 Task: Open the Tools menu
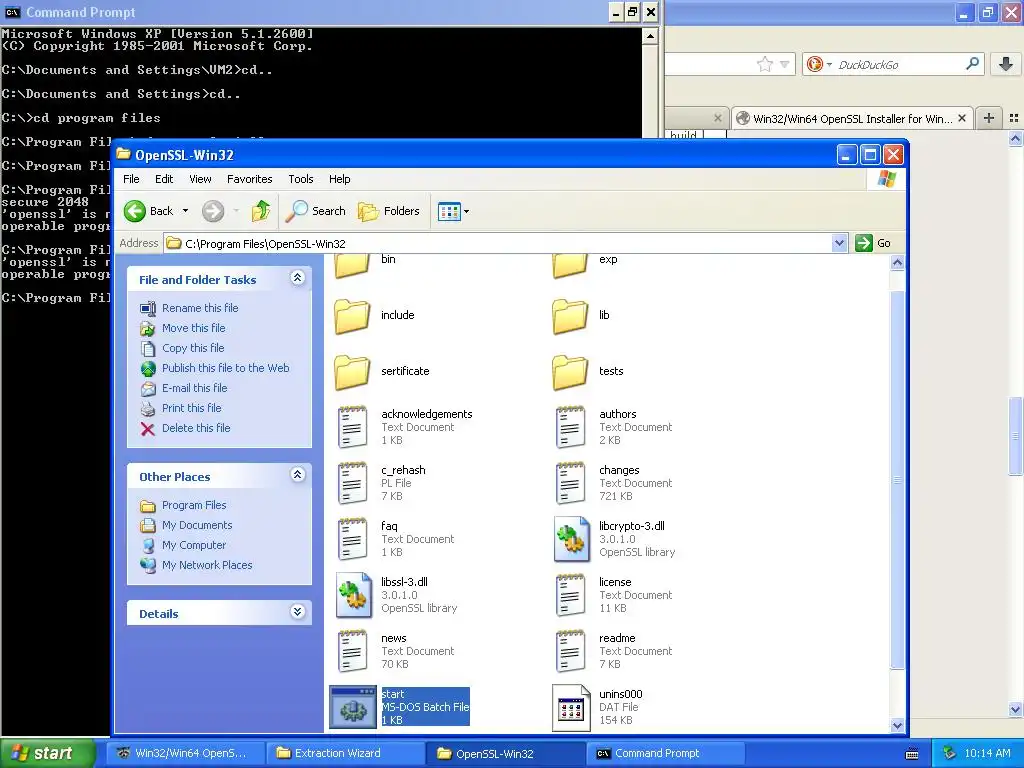[x=301, y=179]
